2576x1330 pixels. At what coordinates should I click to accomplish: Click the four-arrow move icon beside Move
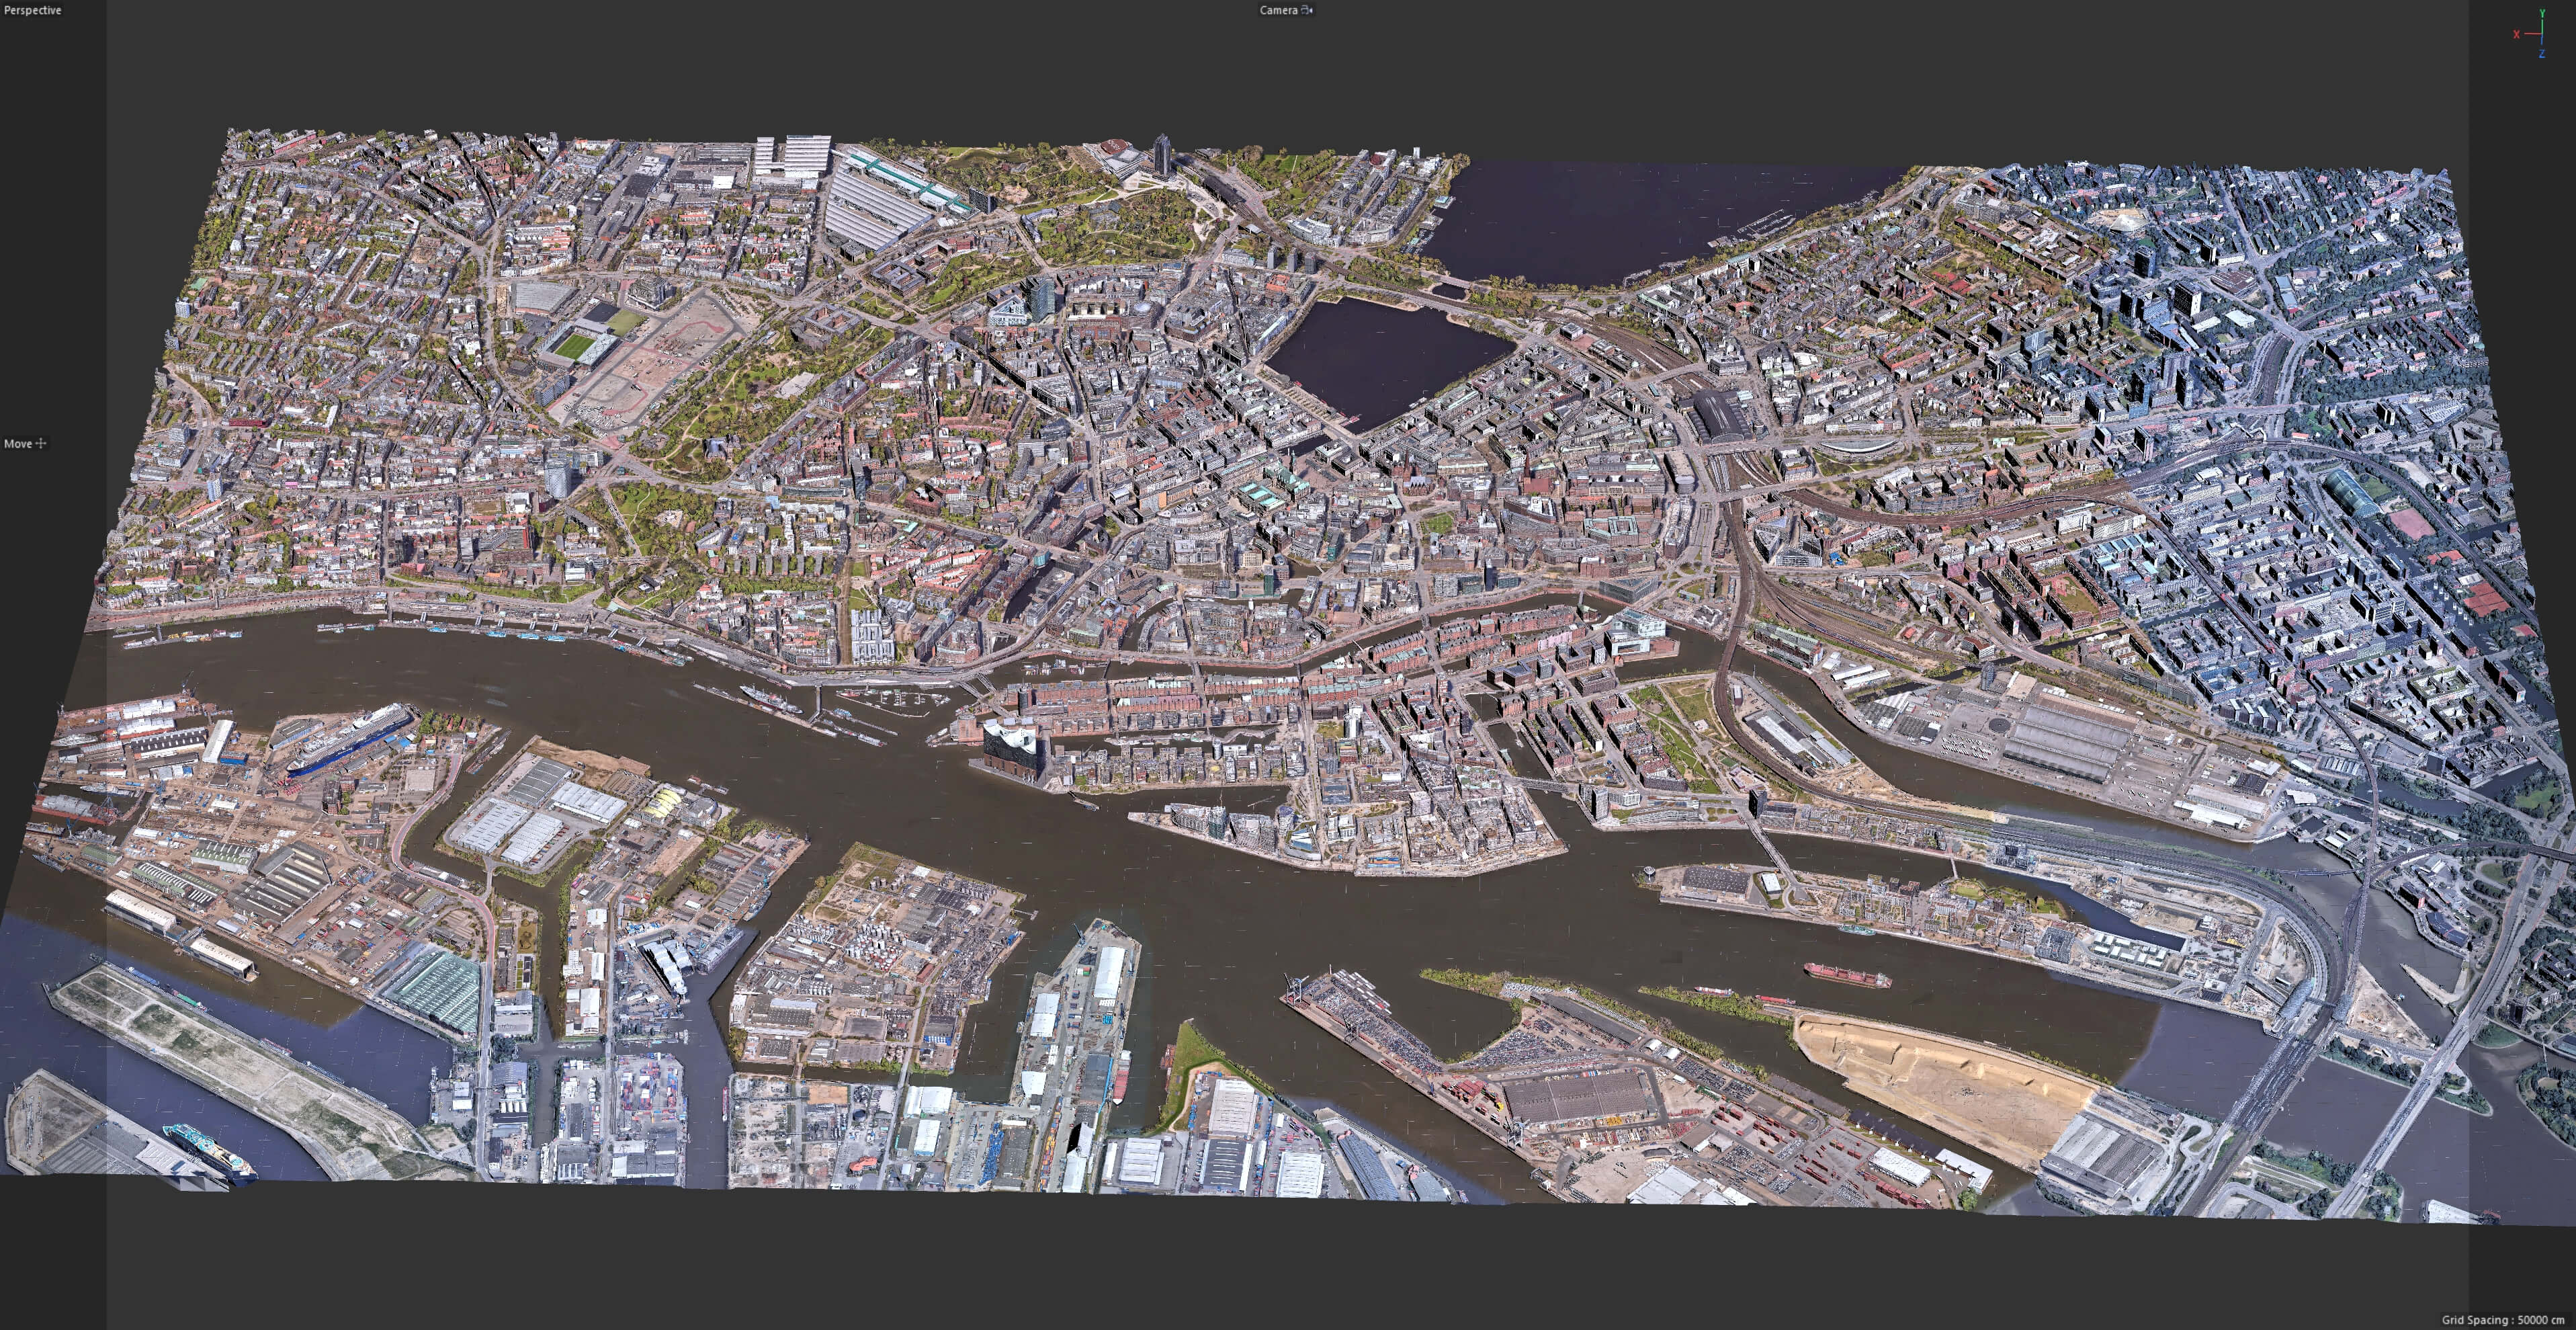(x=41, y=443)
